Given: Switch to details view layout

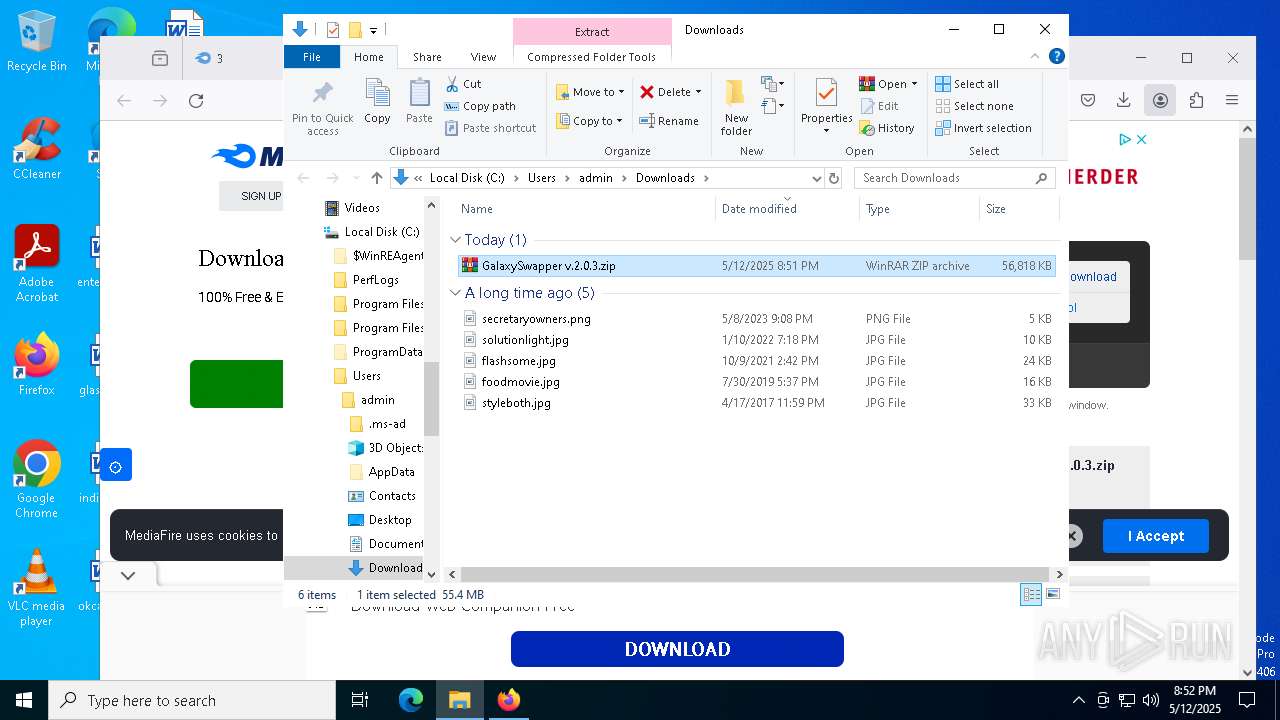Looking at the screenshot, I should pyautogui.click(x=1031, y=595).
